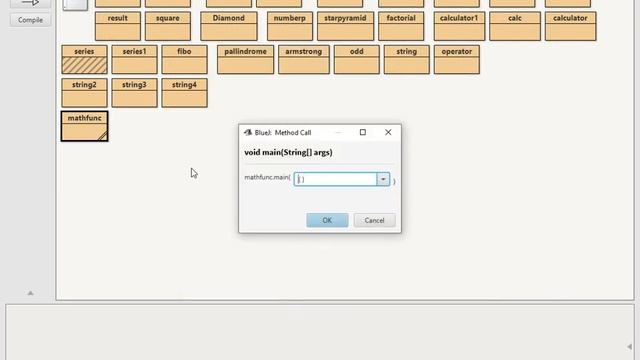This screenshot has height=360, width=640.
Task: Select the series1 class
Action: [x=134, y=60]
